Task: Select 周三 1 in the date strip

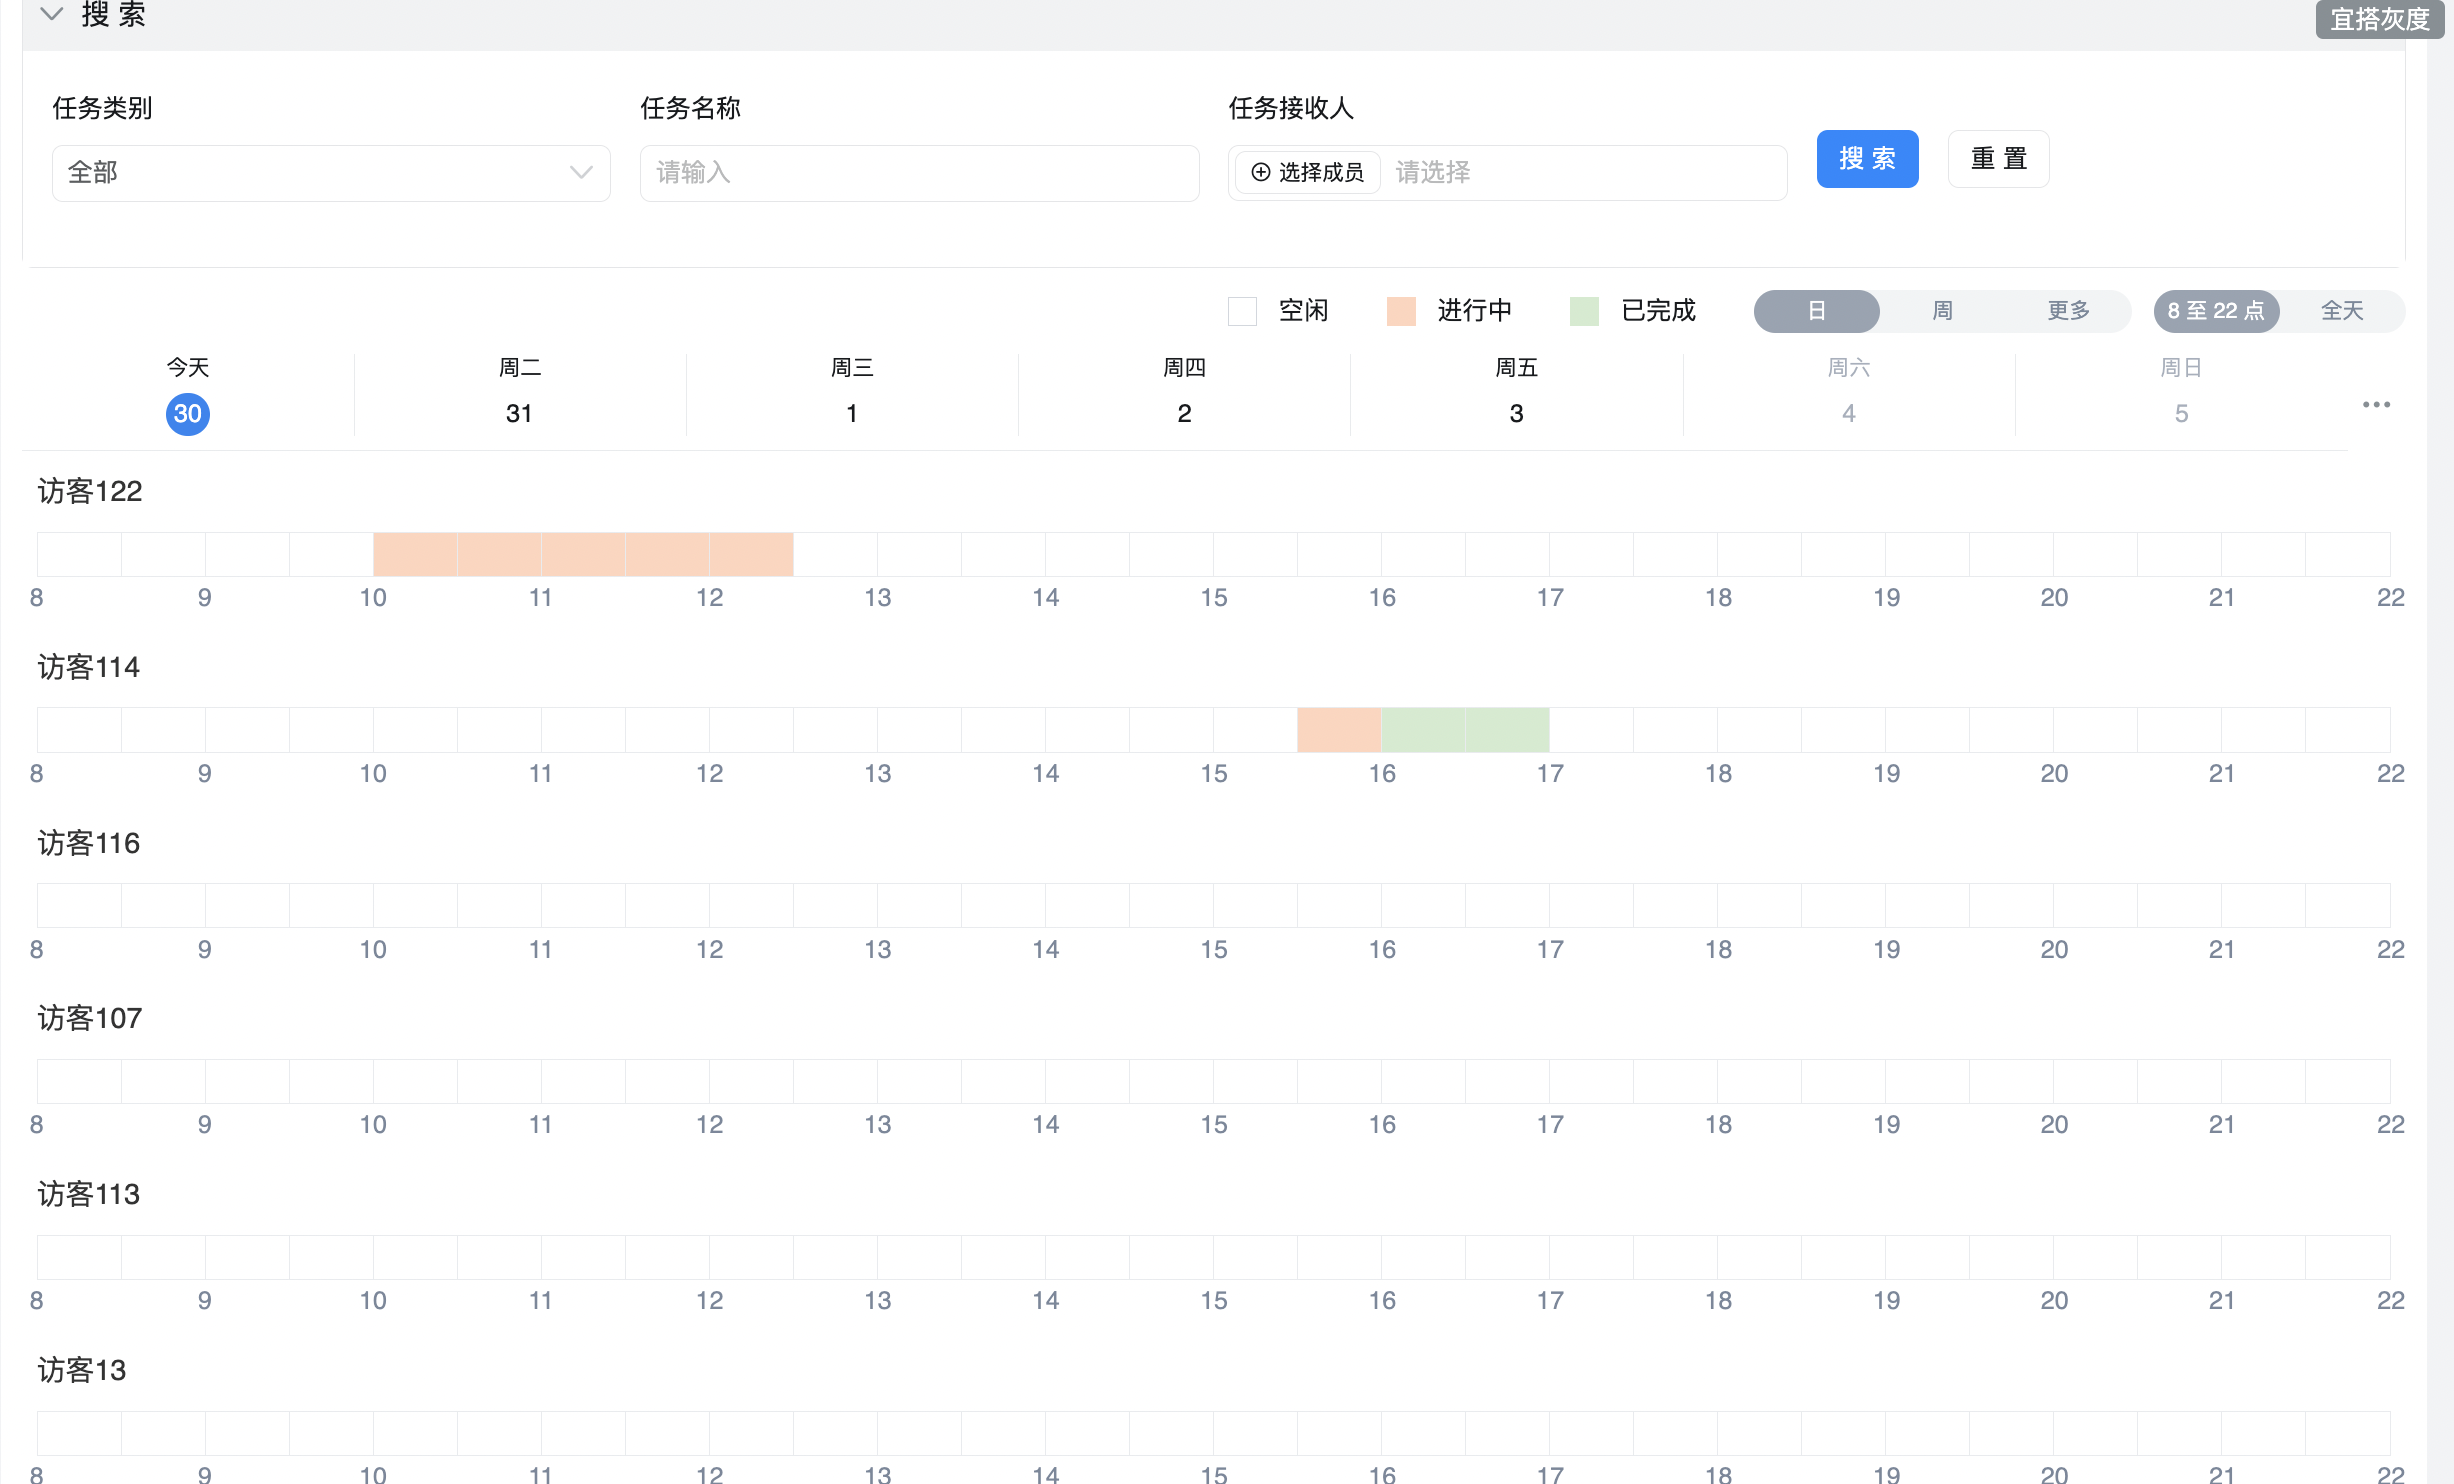Action: click(852, 394)
